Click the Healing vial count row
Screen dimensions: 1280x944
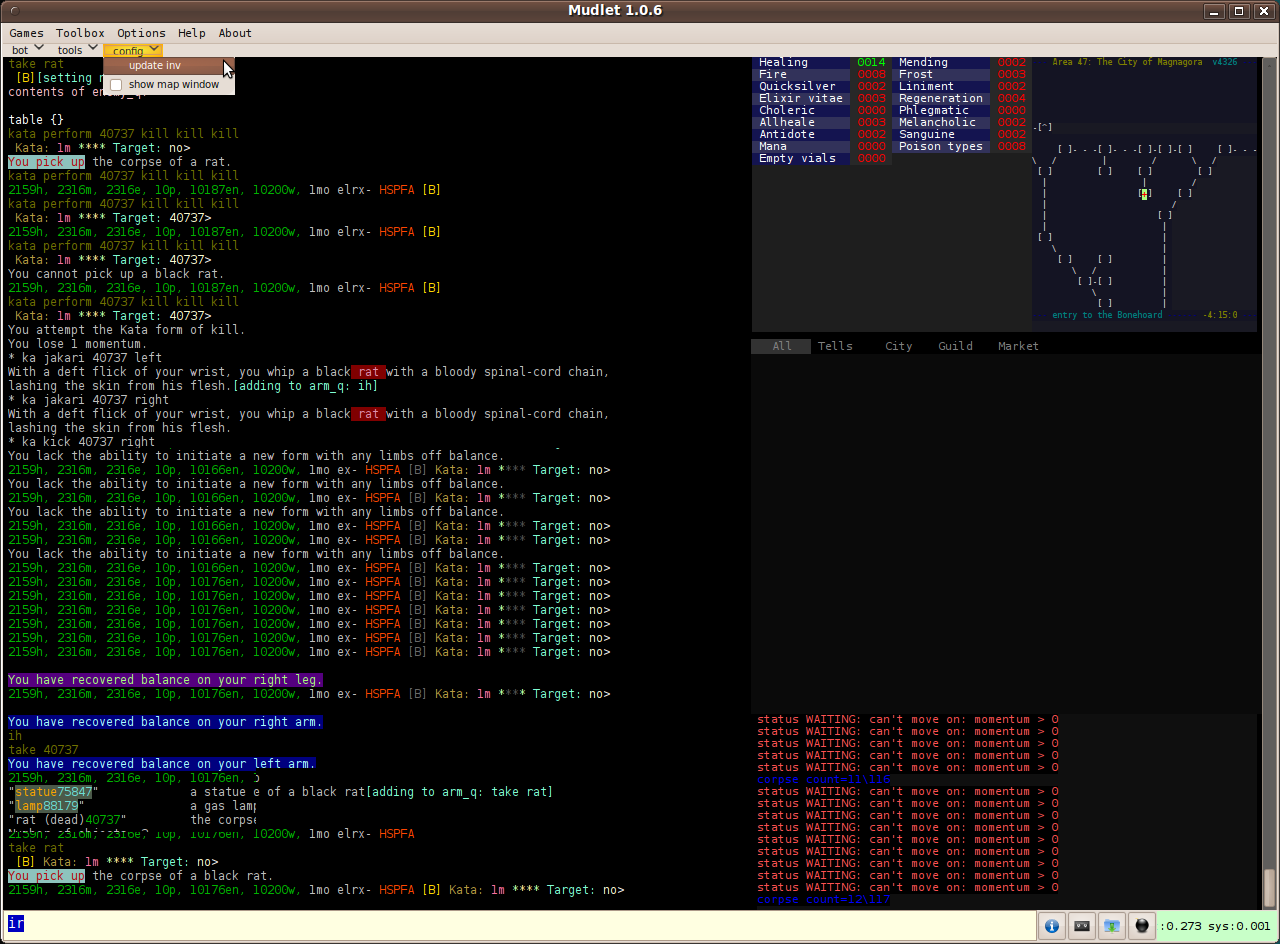click(x=821, y=62)
